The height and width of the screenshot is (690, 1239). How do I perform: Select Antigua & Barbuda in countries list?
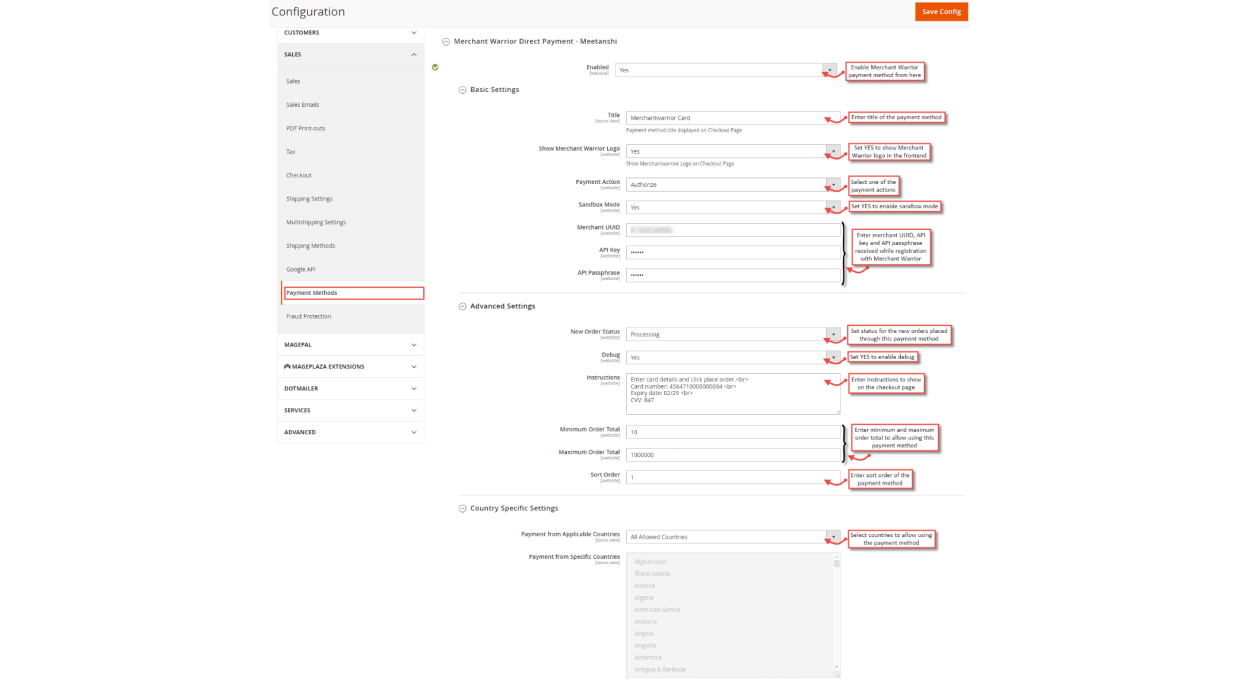pos(660,670)
